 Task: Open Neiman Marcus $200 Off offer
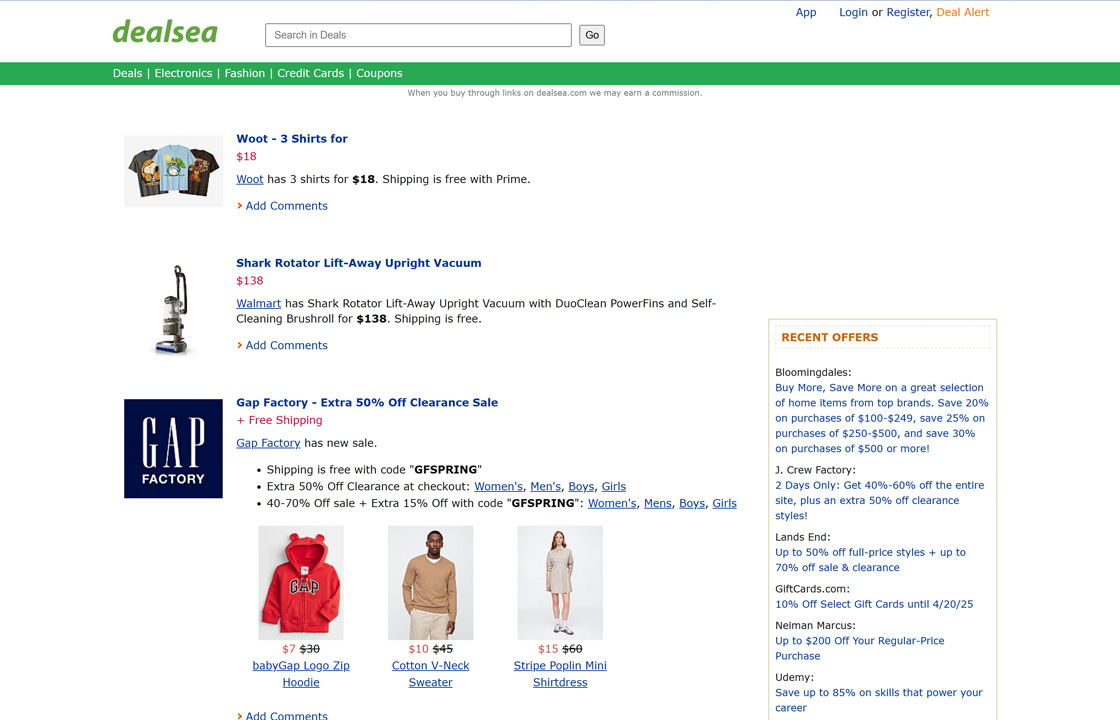[x=859, y=649]
